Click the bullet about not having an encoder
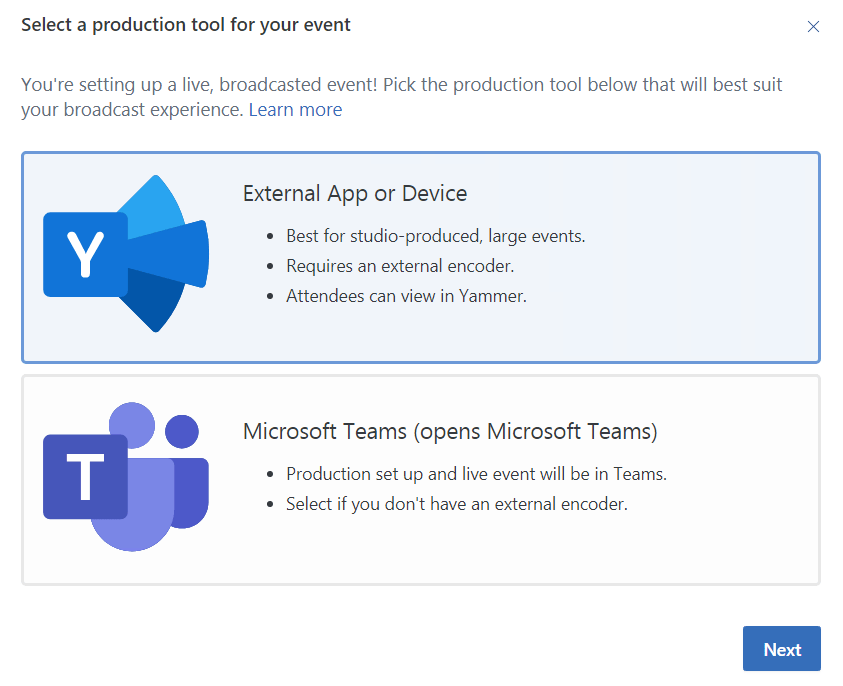This screenshot has height=686, width=843. 452,505
